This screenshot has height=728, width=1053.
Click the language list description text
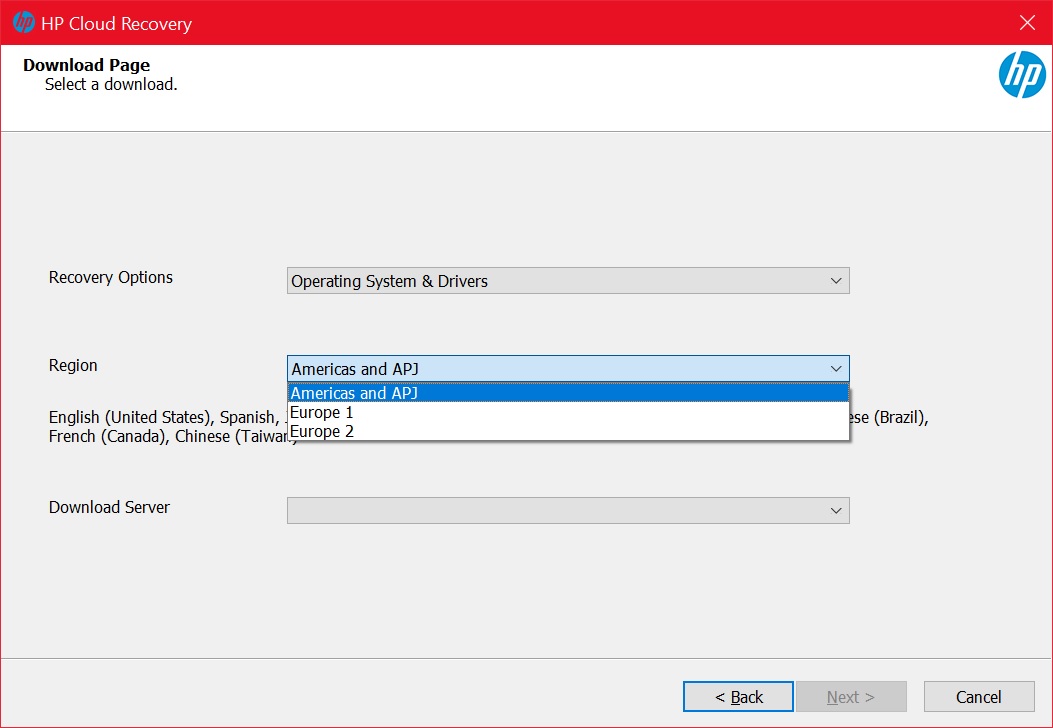pos(488,426)
